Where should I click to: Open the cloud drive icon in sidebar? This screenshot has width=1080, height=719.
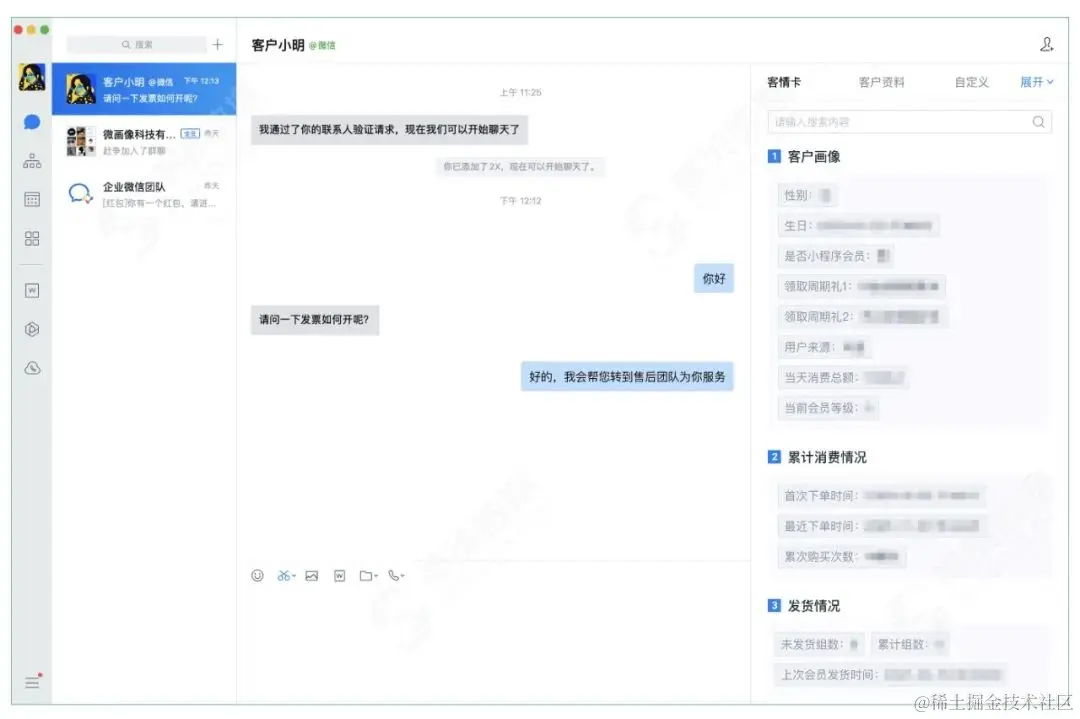(x=30, y=368)
